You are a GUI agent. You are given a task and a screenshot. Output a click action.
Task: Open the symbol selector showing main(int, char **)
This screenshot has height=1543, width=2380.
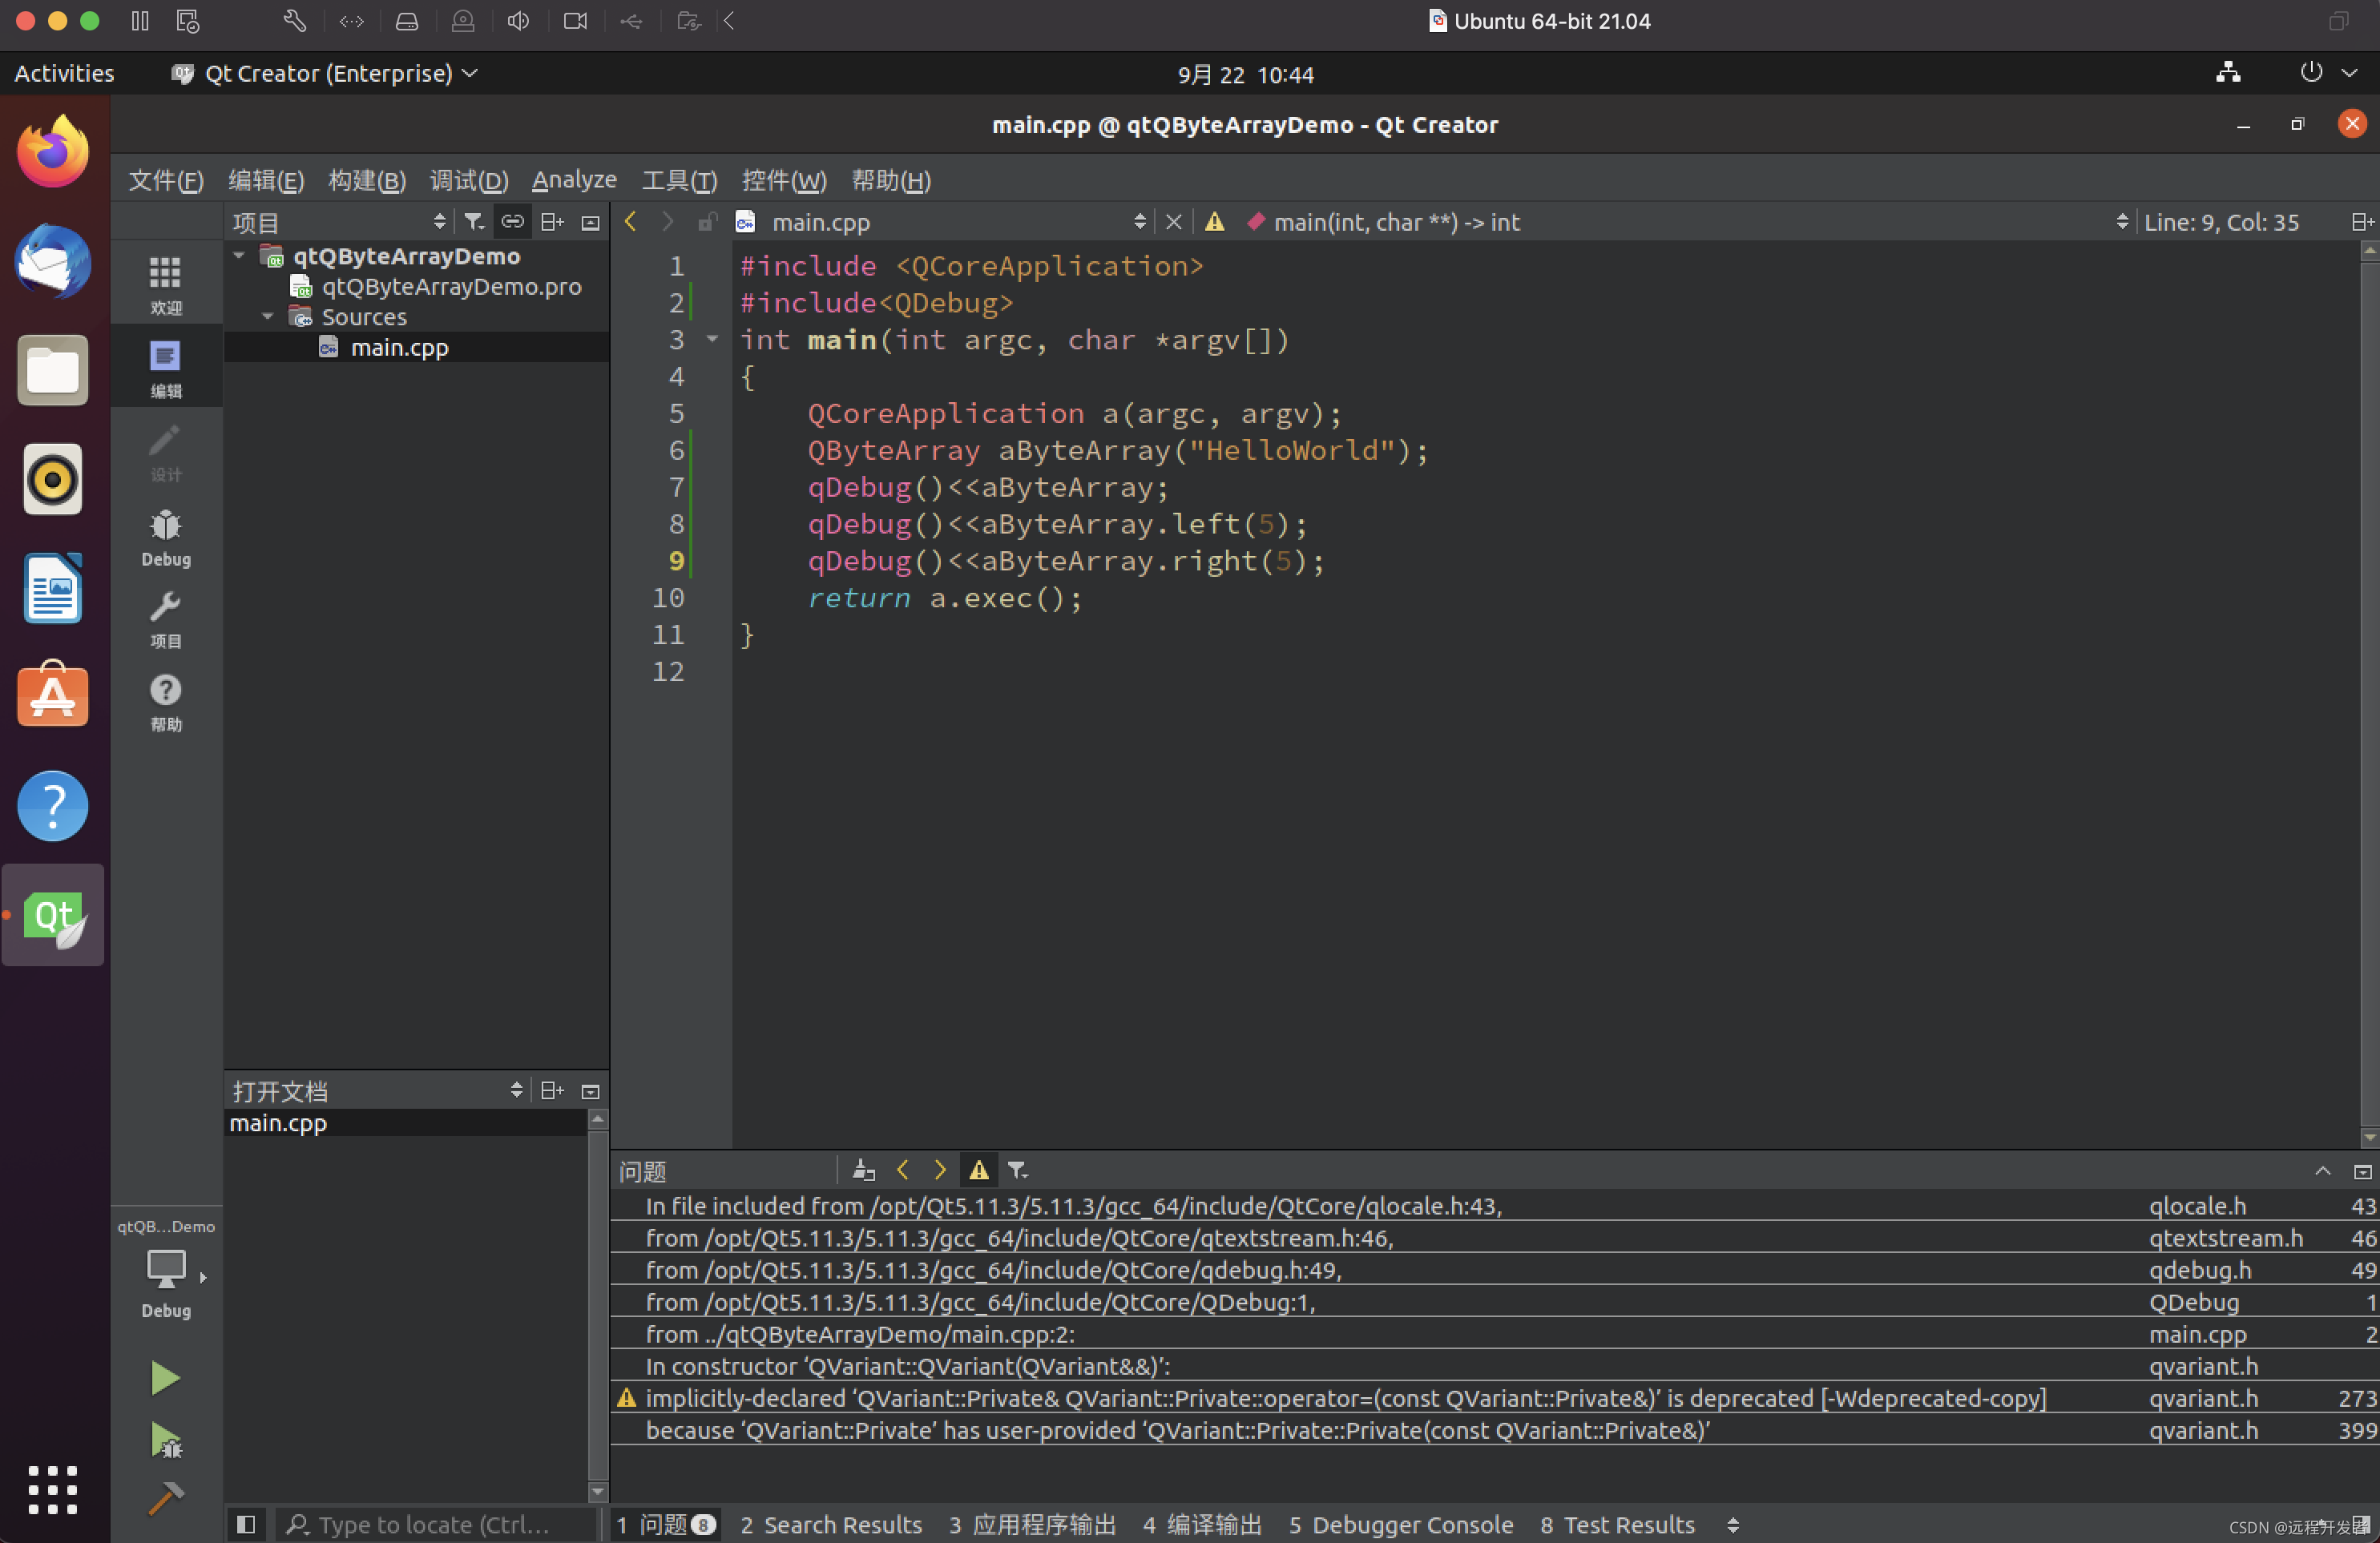[x=1688, y=222]
